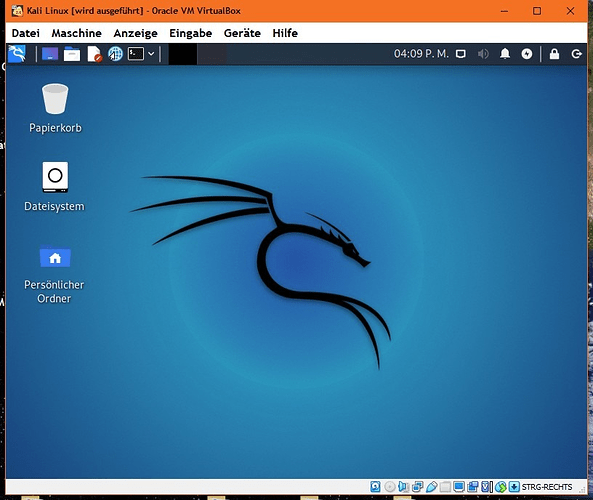Image resolution: width=593 pixels, height=500 pixels.
Task: Open the notifications bell icon
Action: [x=505, y=54]
